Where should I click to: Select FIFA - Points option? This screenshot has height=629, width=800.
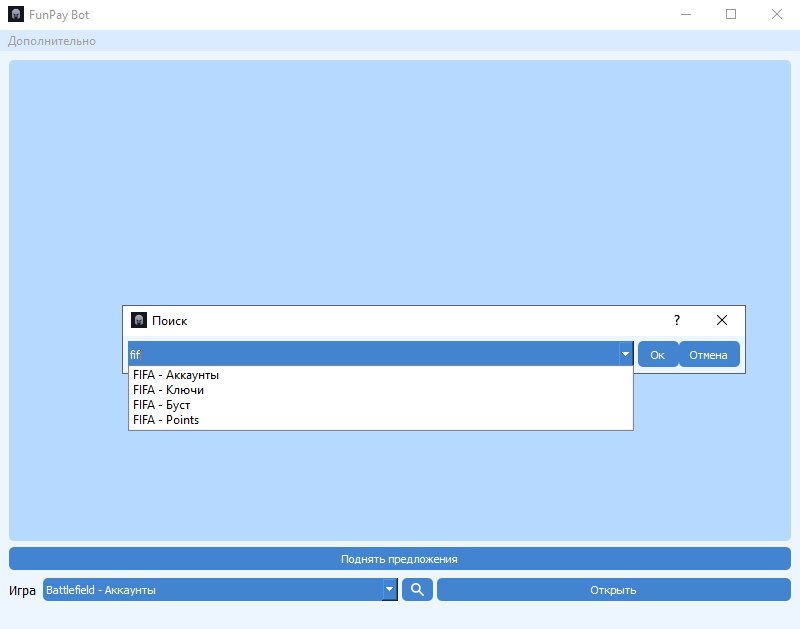(381, 420)
